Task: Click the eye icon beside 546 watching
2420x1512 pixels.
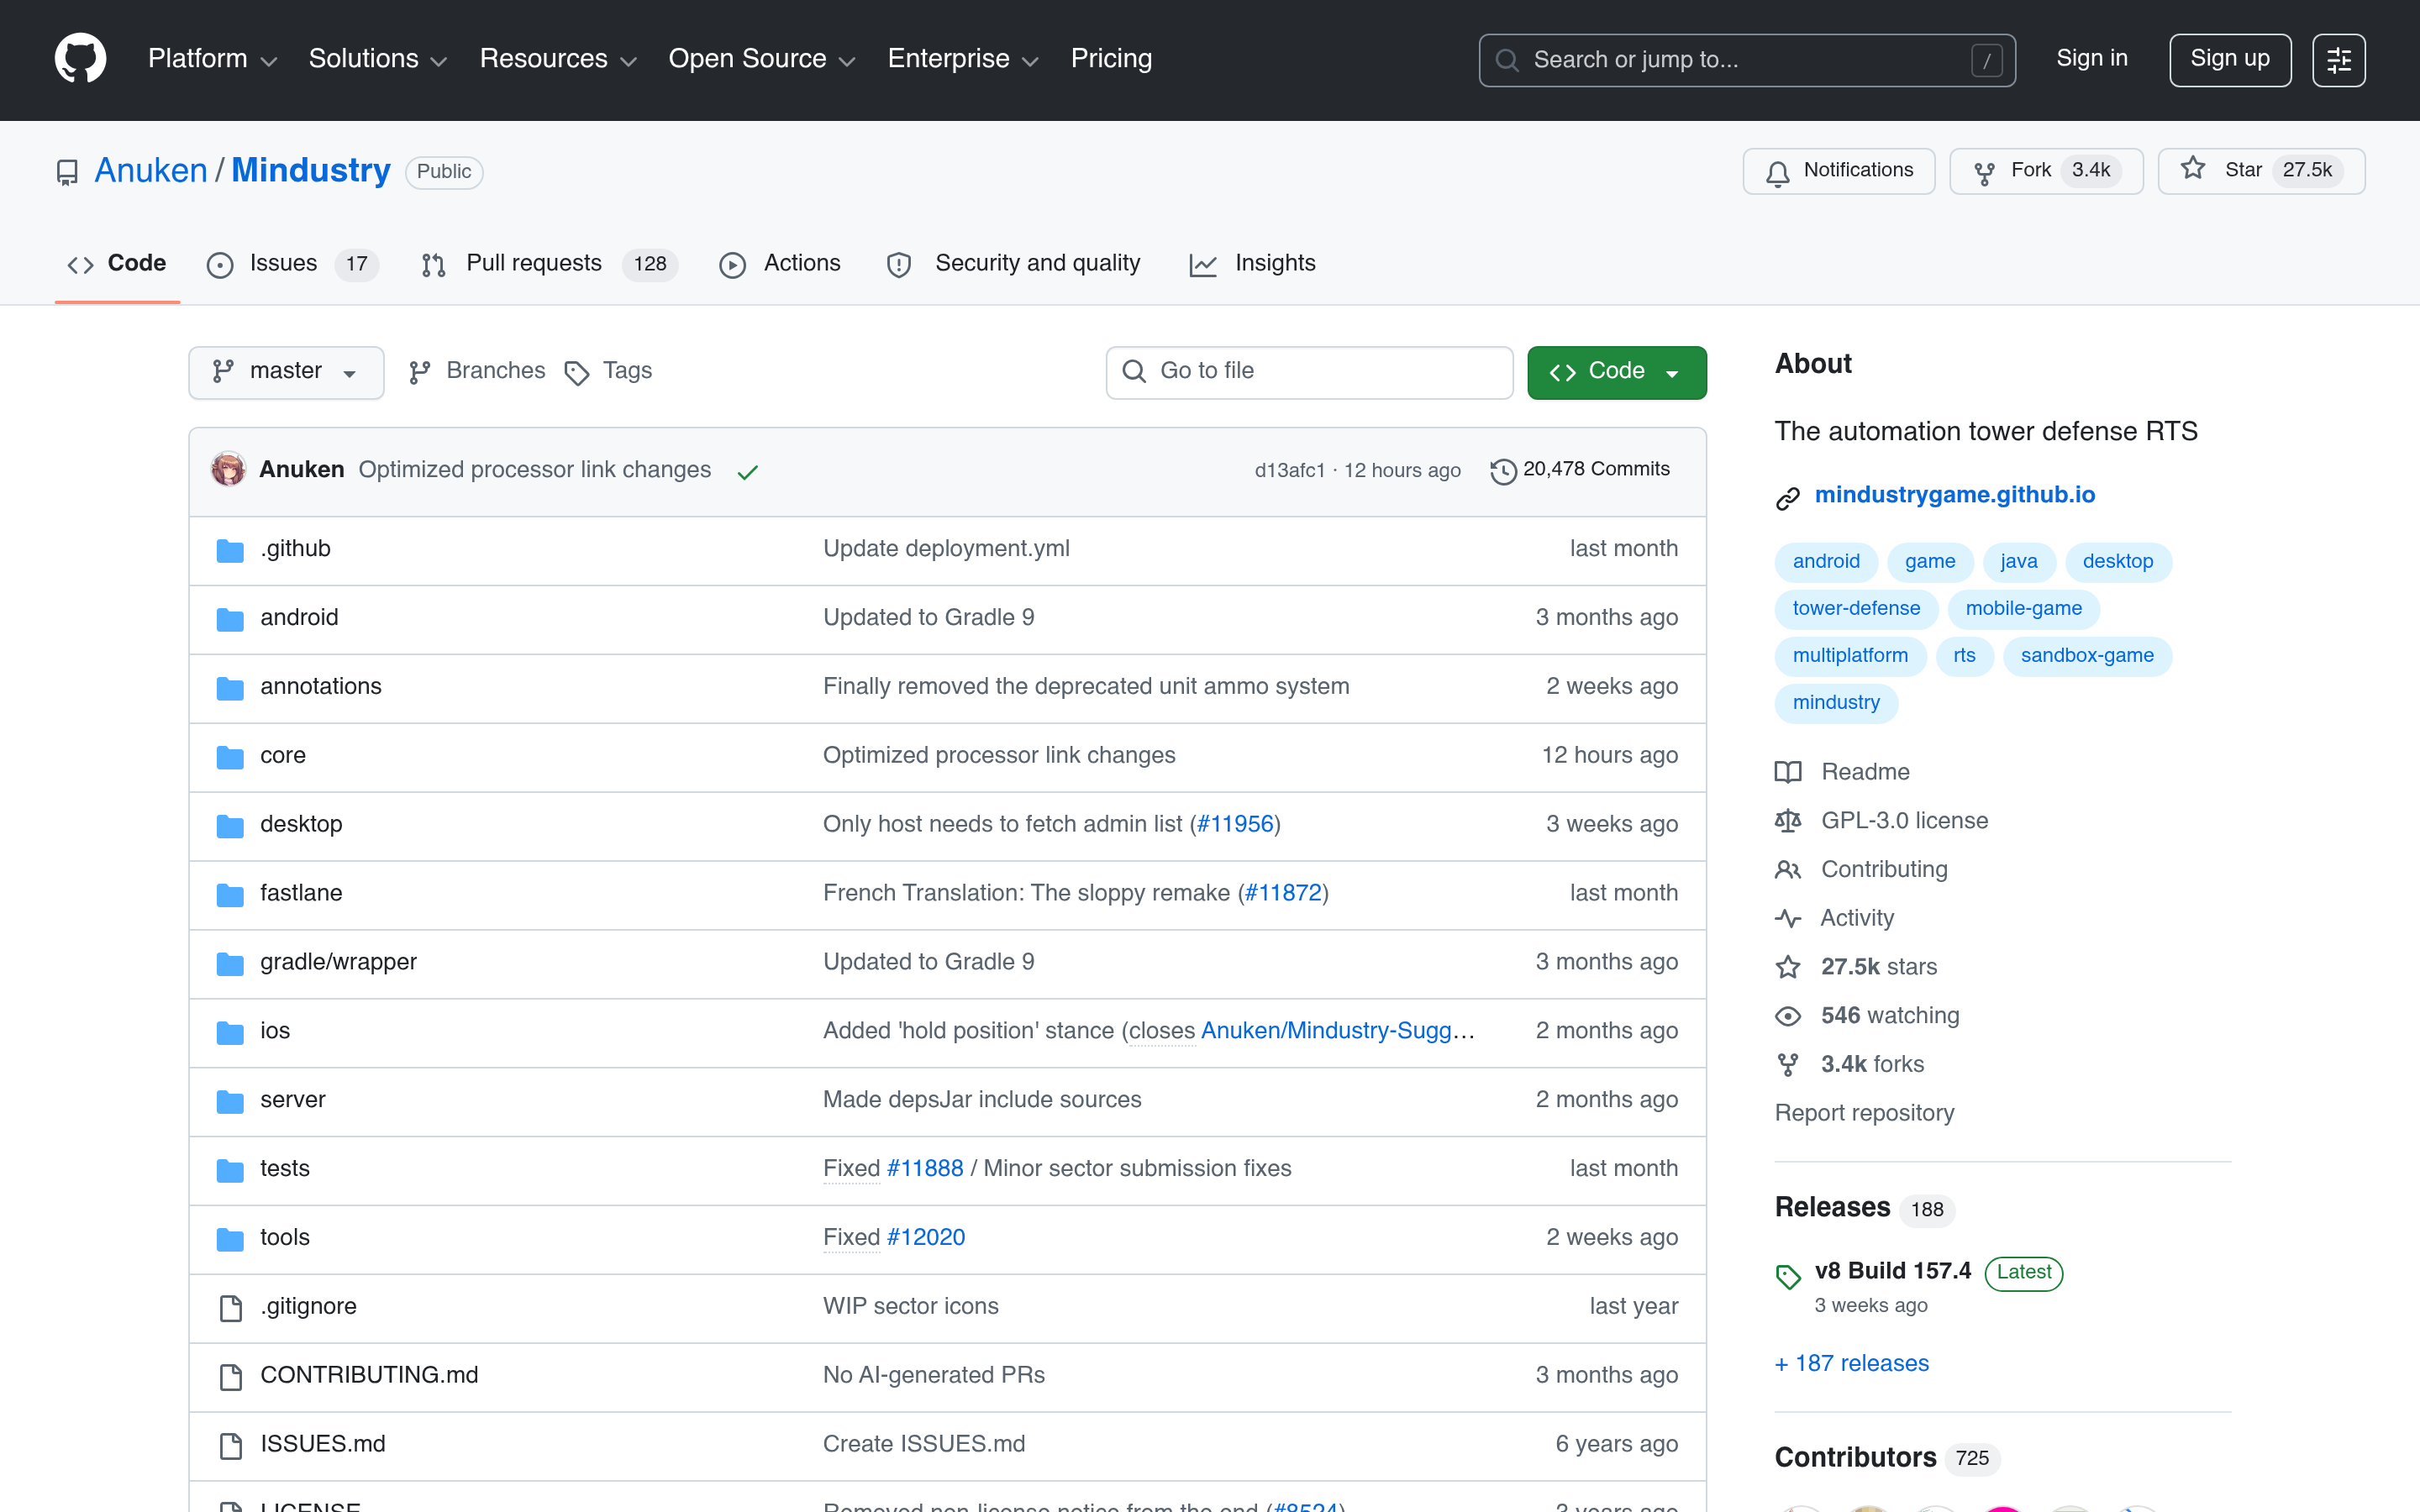Action: 1788,1016
